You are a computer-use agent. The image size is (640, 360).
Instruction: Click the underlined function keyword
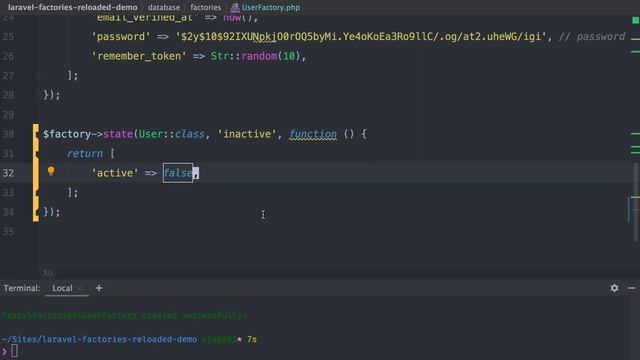pyautogui.click(x=313, y=134)
